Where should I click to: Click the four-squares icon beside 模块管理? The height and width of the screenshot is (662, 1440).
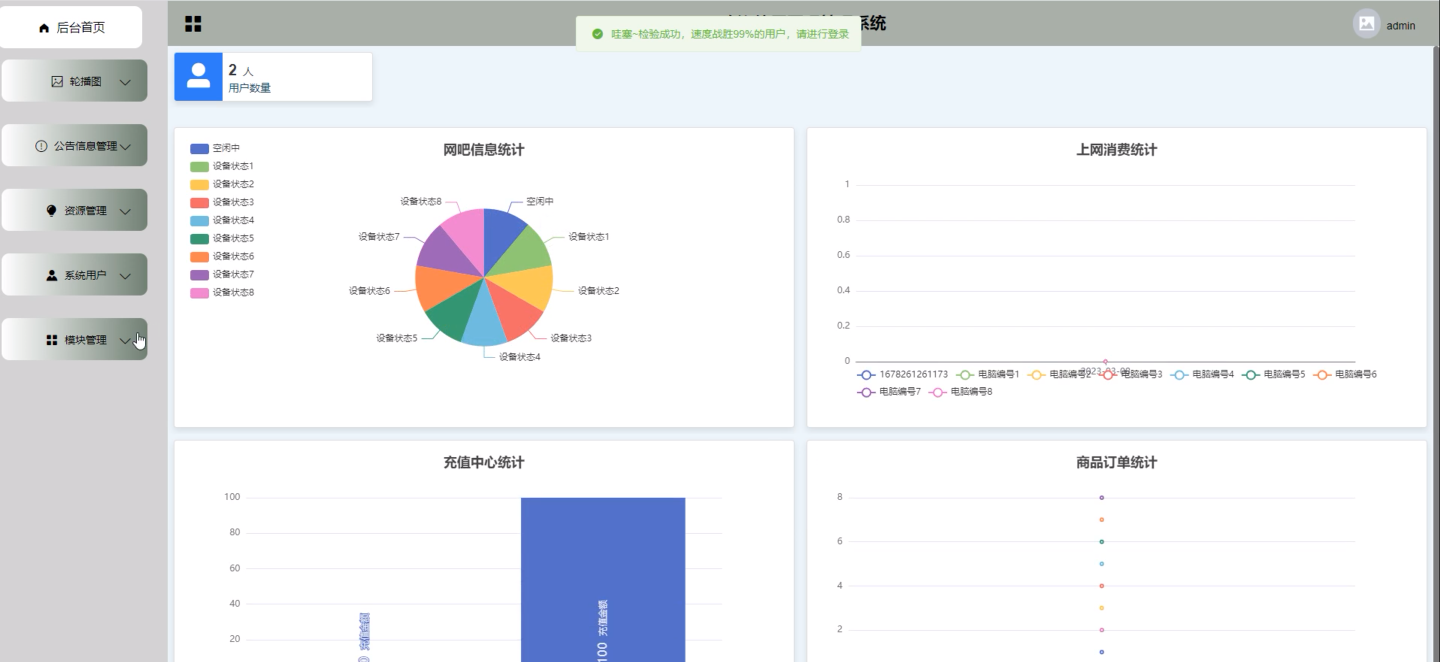pyautogui.click(x=52, y=340)
